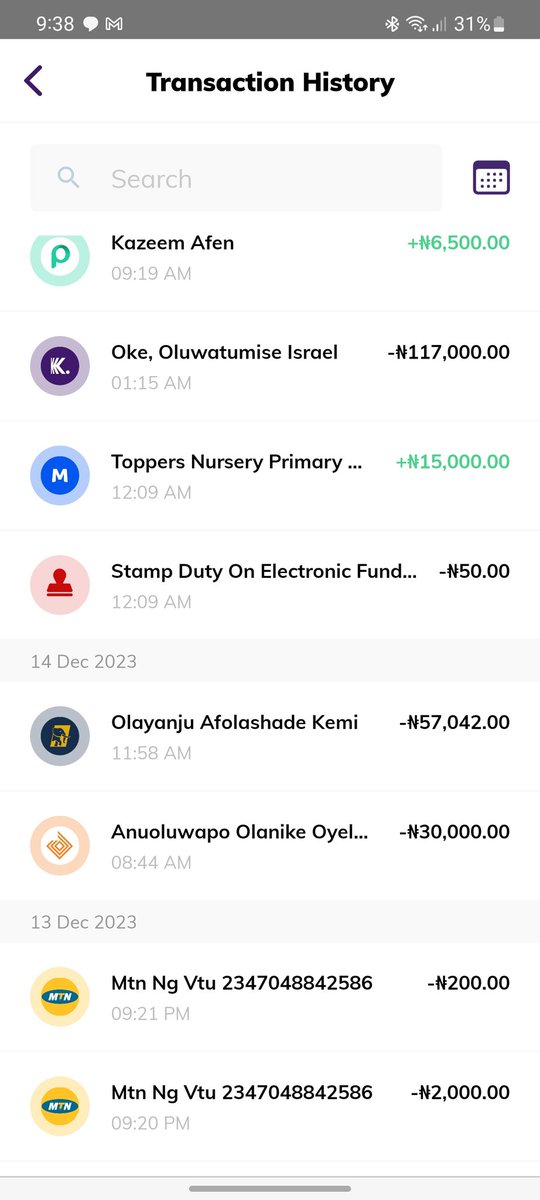The image size is (540, 1200).
Task: Tap Kazeem Afen's green bank logo
Action: [60, 256]
